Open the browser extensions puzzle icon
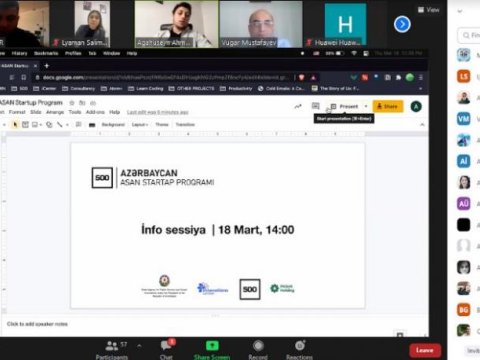Viewport: 480px width, 360px height. coord(398,78)
